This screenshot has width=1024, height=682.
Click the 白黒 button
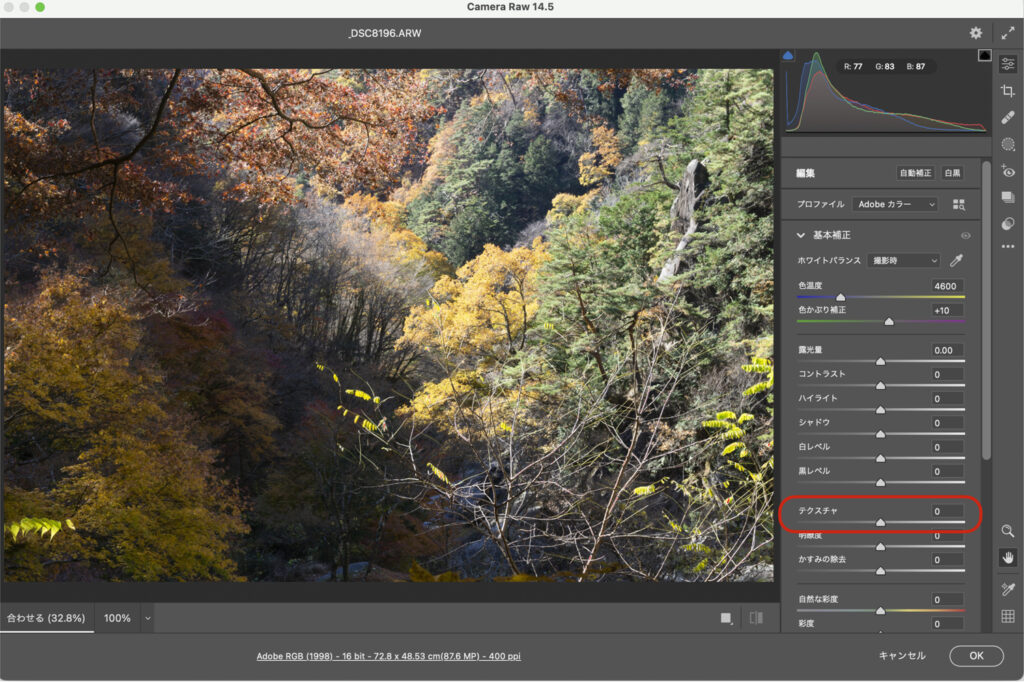point(952,173)
